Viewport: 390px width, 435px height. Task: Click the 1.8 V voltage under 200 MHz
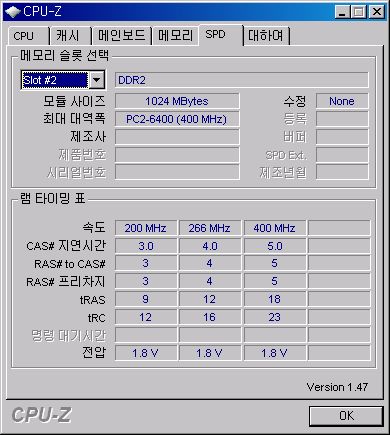146,353
